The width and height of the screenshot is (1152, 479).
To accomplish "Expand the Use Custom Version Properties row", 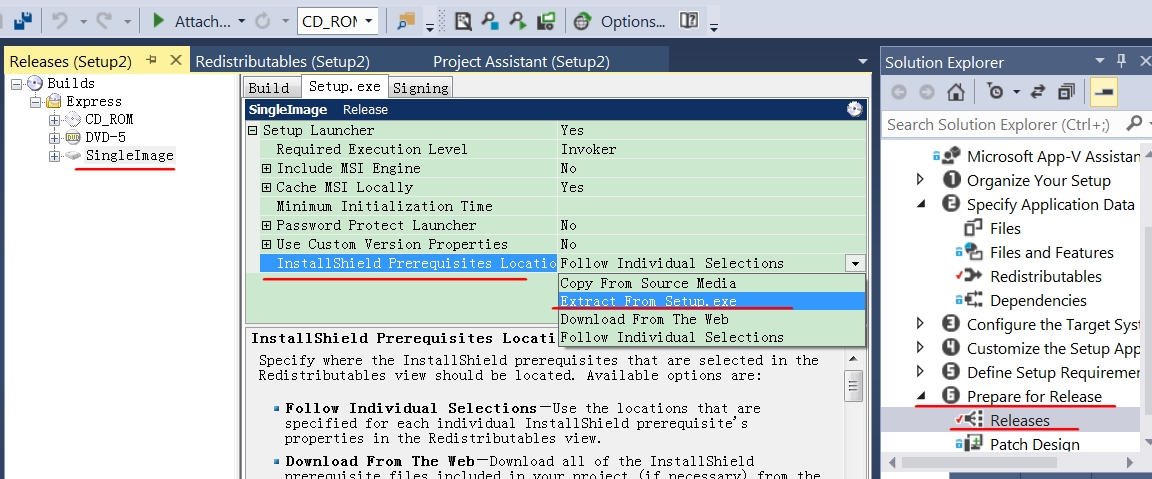I will pos(267,245).
